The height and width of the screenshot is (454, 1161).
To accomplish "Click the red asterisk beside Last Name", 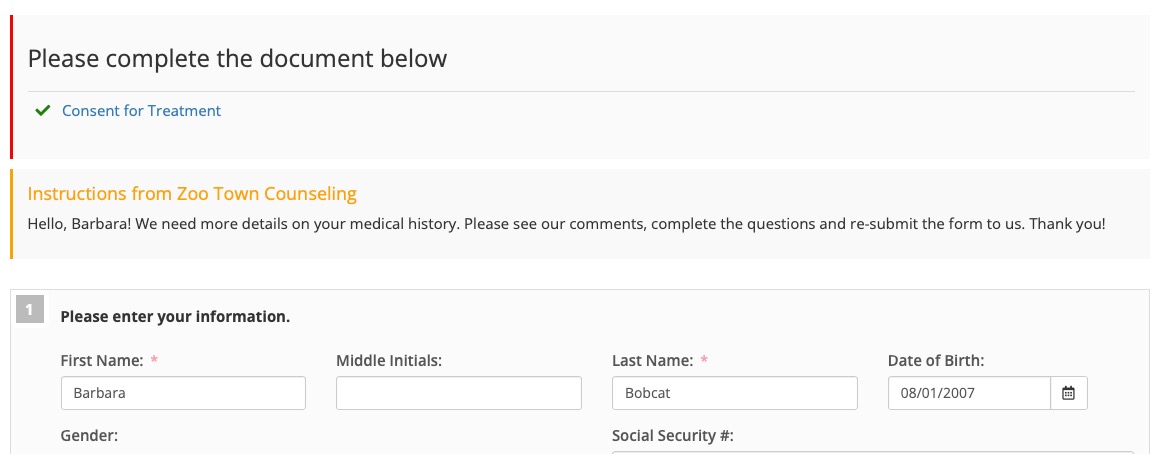I will pos(704,360).
